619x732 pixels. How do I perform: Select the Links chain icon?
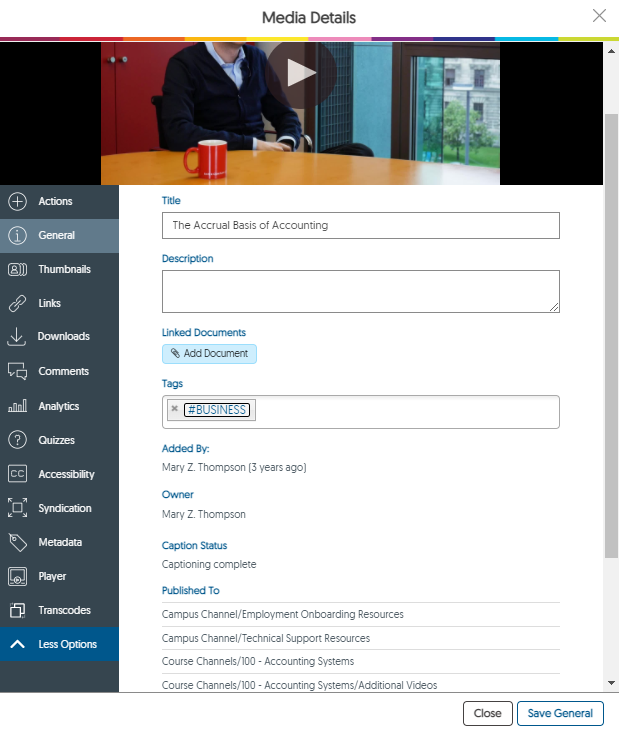point(17,303)
